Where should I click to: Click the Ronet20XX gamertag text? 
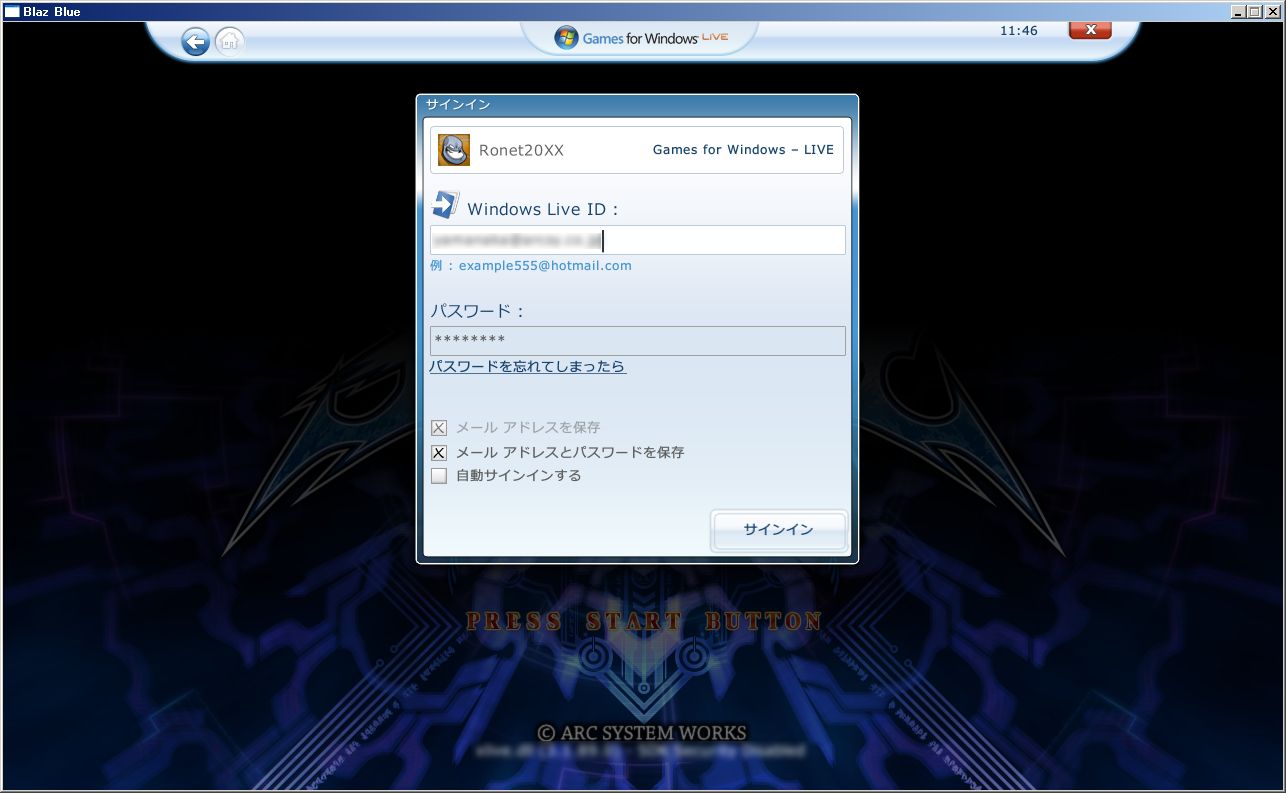(x=521, y=150)
